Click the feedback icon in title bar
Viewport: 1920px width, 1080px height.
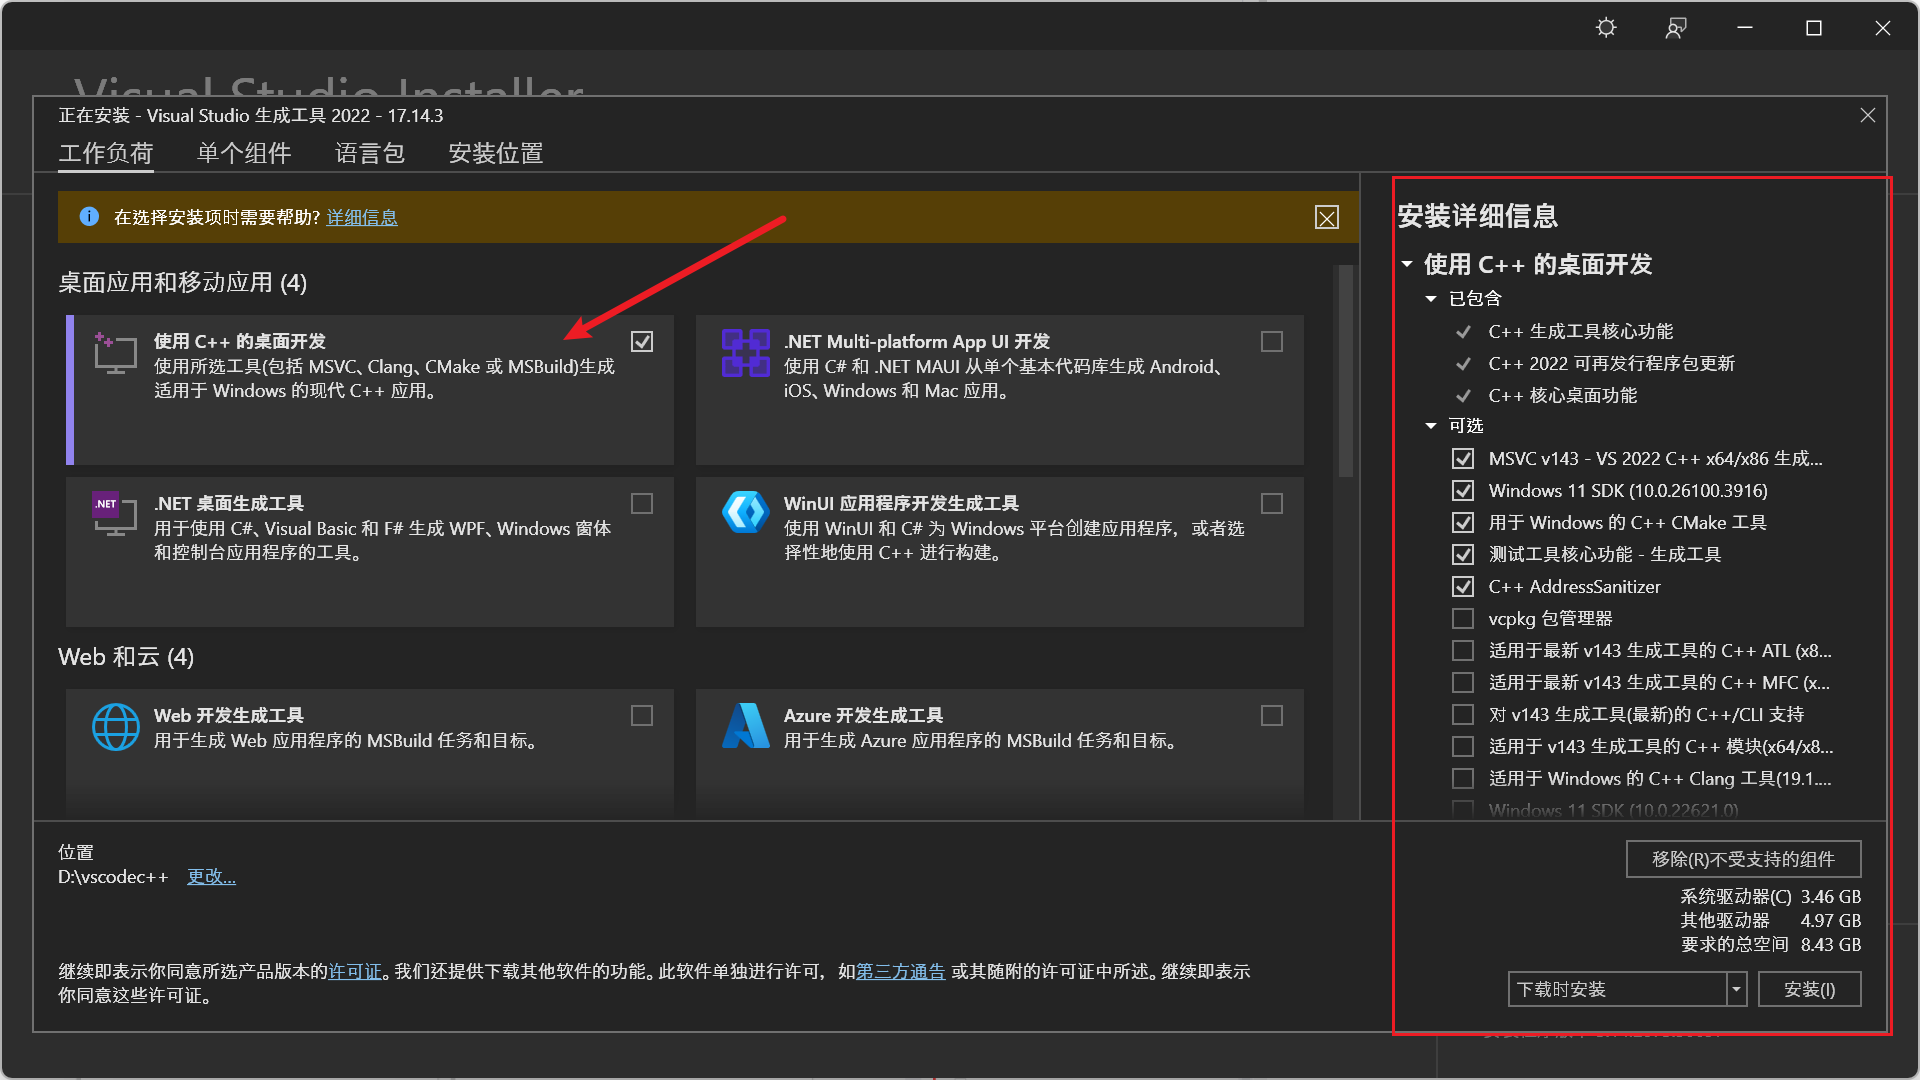tap(1675, 28)
